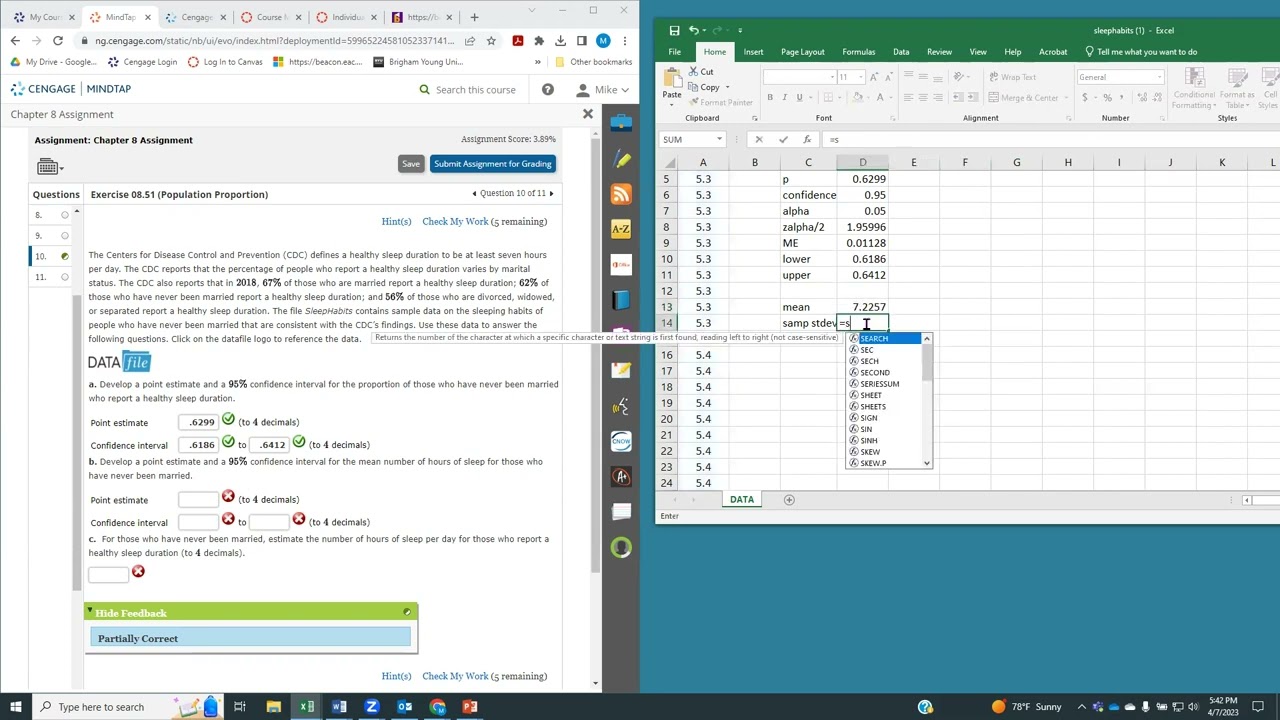Viewport: 1280px width, 720px height.
Task: Click the Cut scissors icon
Action: tap(693, 72)
